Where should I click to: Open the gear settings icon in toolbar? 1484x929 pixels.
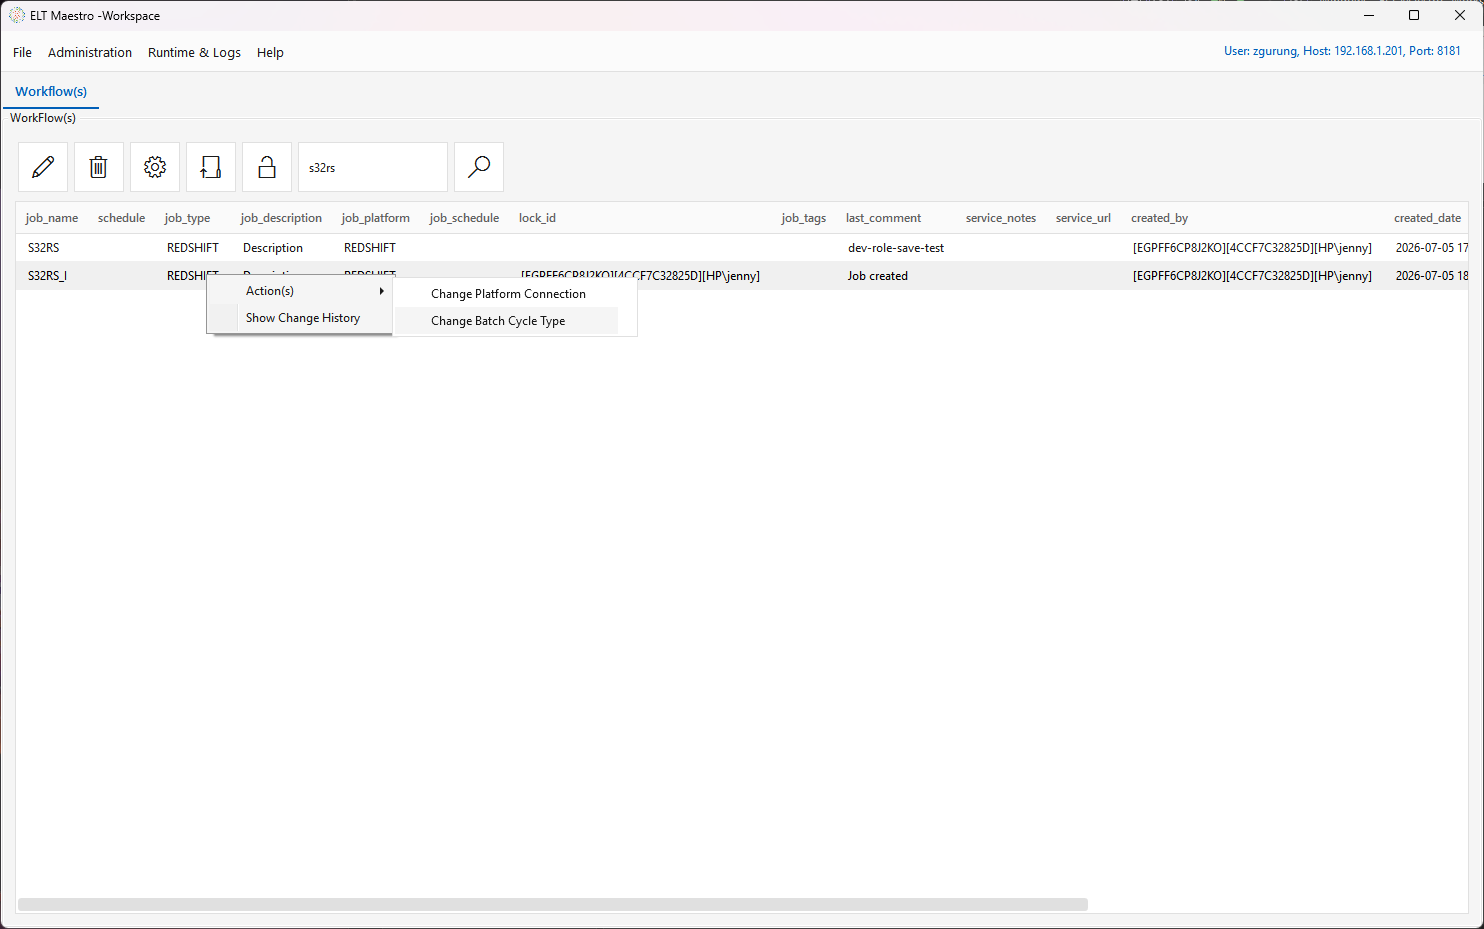155,167
